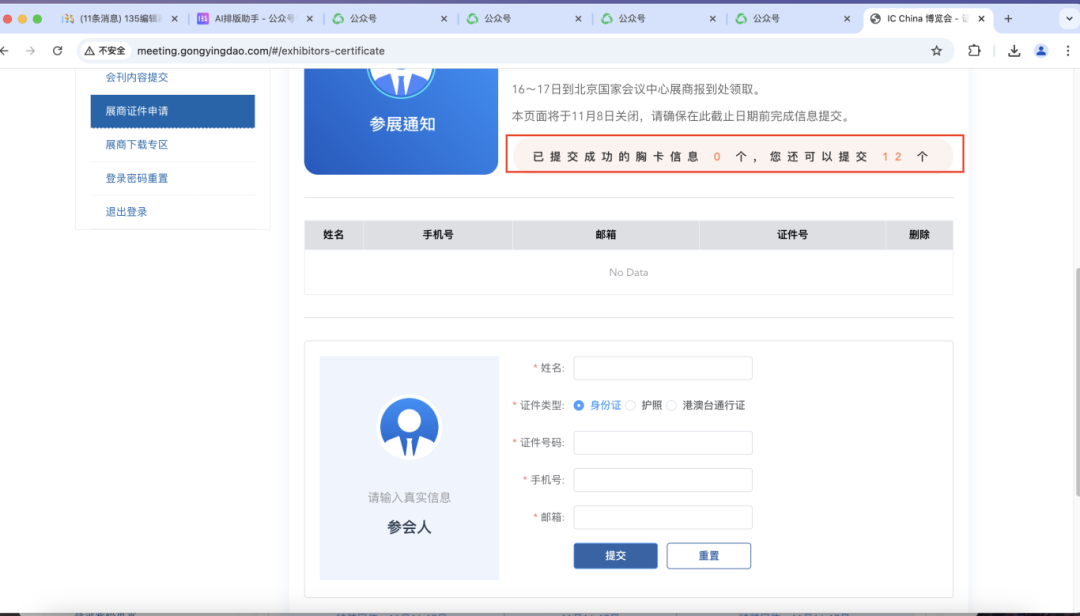Click the 删除 table column header
1080x616 pixels.
click(919, 235)
